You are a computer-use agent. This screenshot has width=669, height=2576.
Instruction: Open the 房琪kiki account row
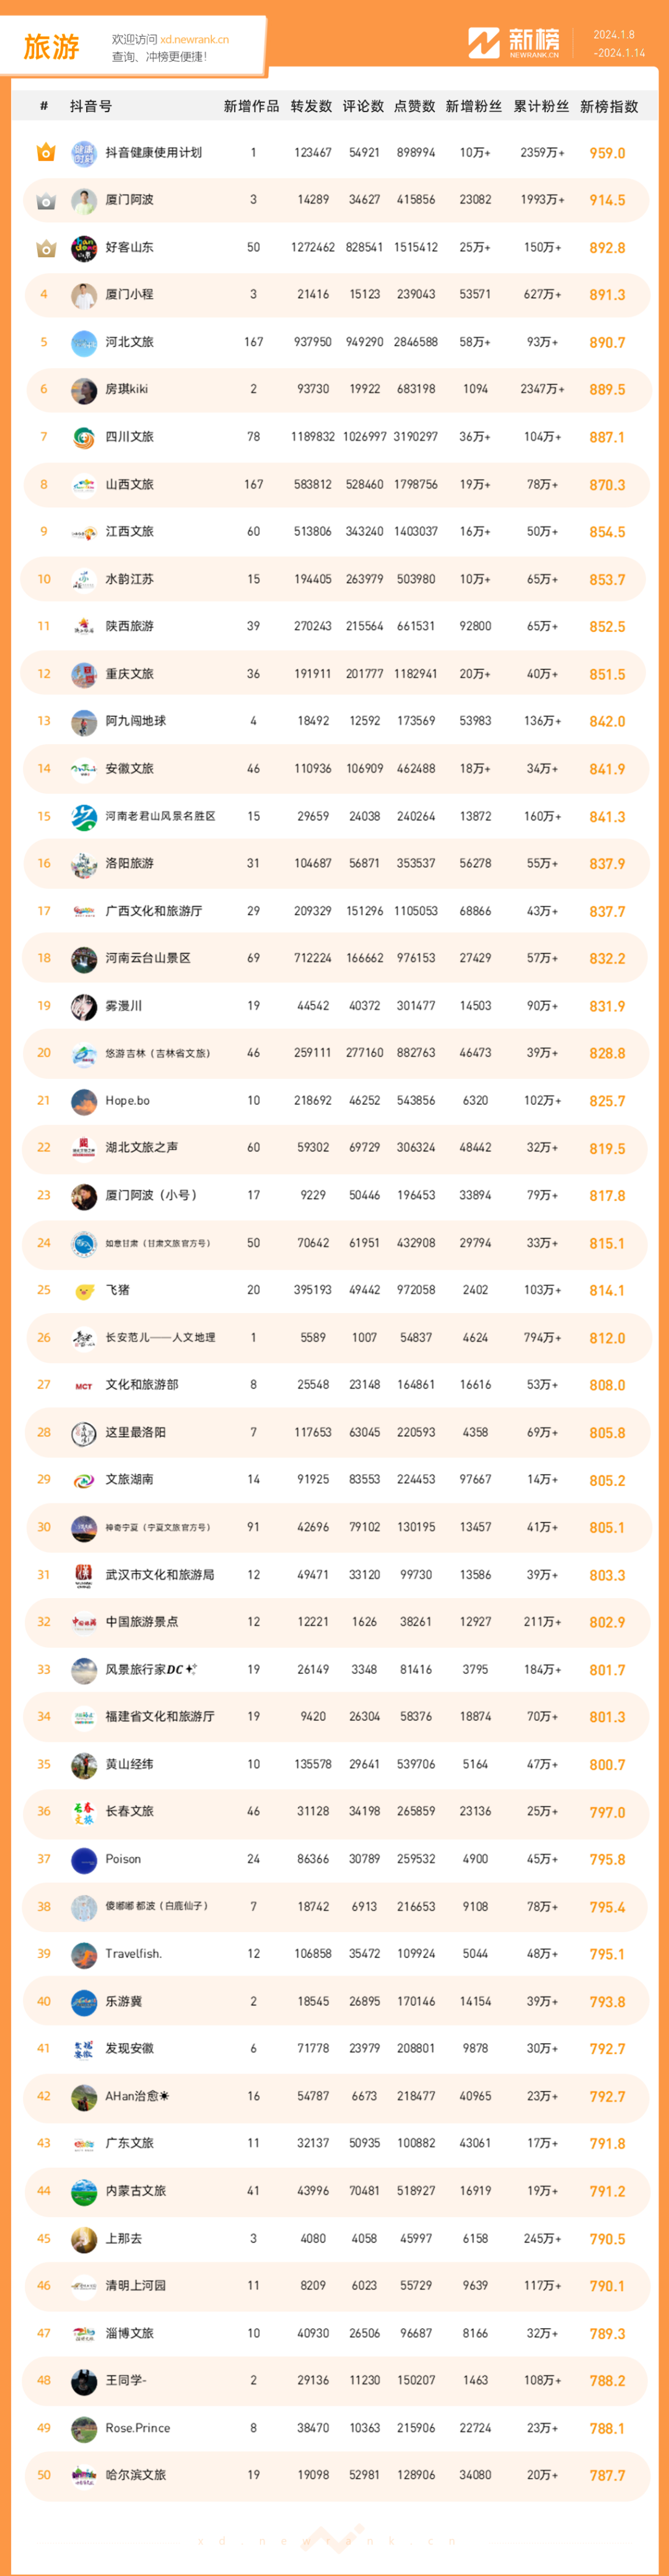(x=337, y=390)
